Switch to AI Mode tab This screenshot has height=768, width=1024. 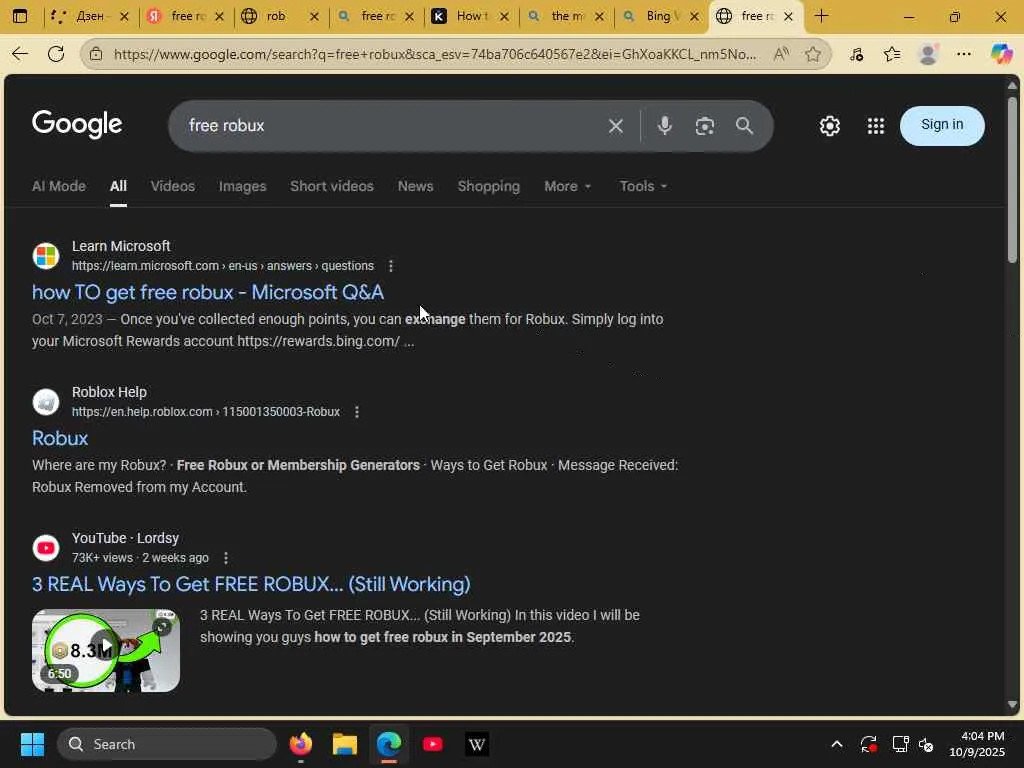pos(59,187)
